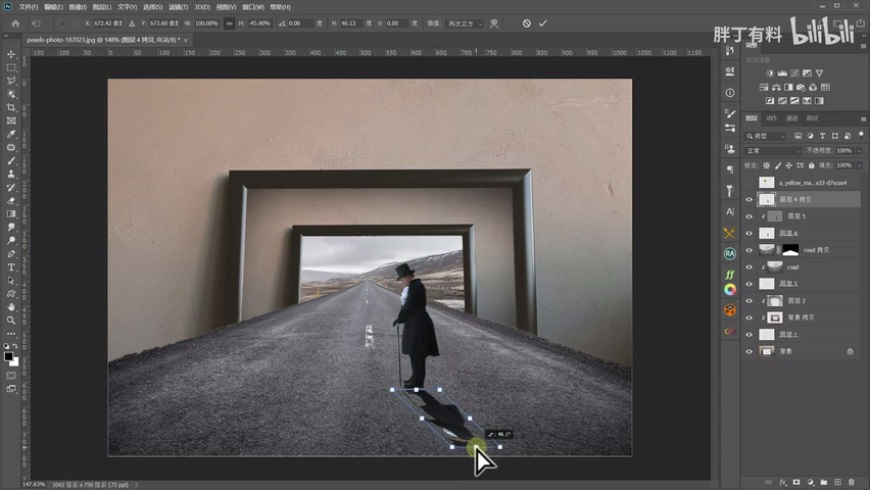Select the Move tool
This screenshot has width=870, height=490.
[x=11, y=54]
